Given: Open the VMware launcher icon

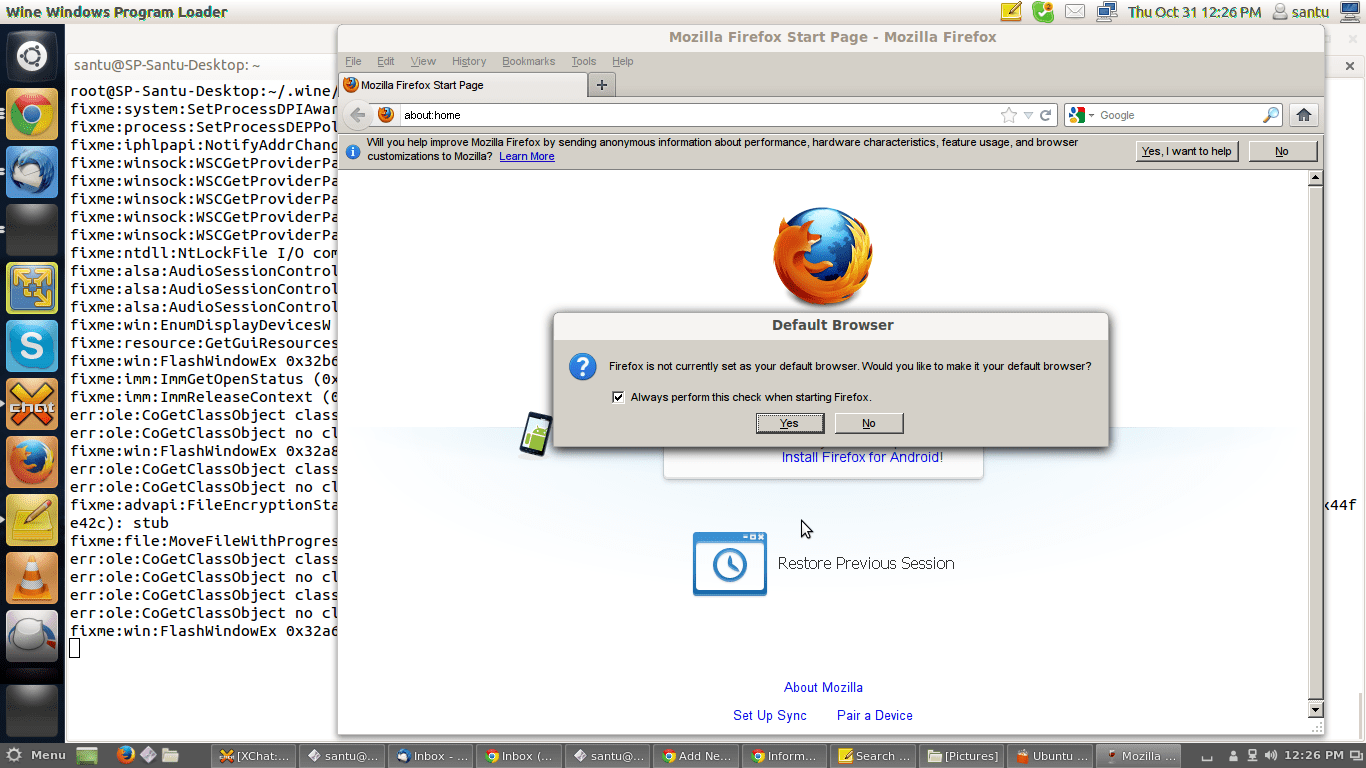Looking at the screenshot, I should 32,289.
